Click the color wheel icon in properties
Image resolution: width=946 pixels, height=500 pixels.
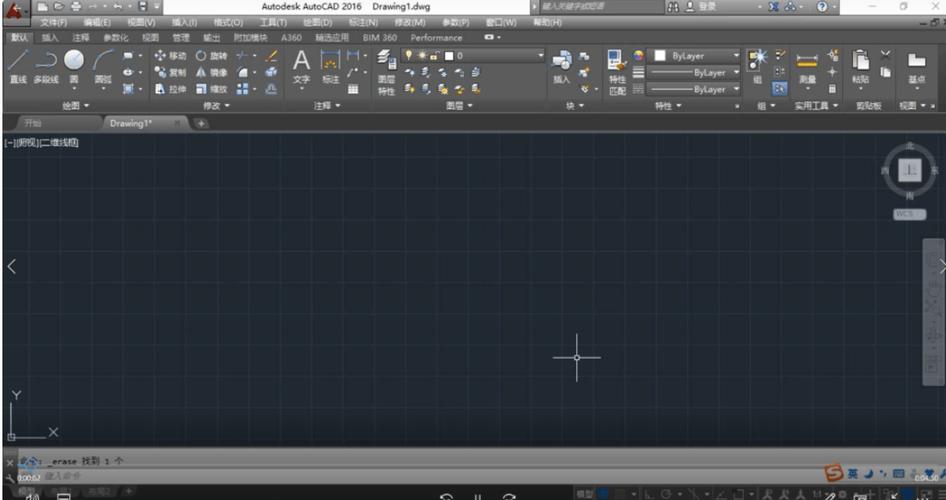[638, 55]
